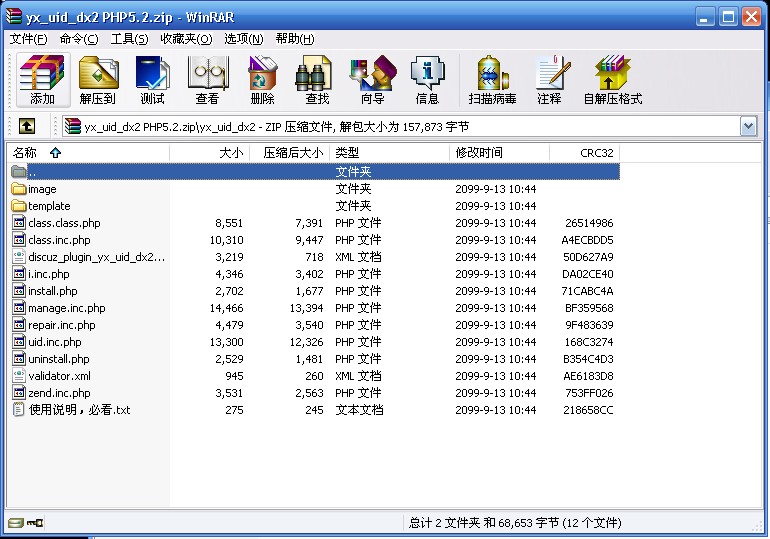Click the 文本文档 type cell
Screen dimensions: 770x539
(359, 410)
